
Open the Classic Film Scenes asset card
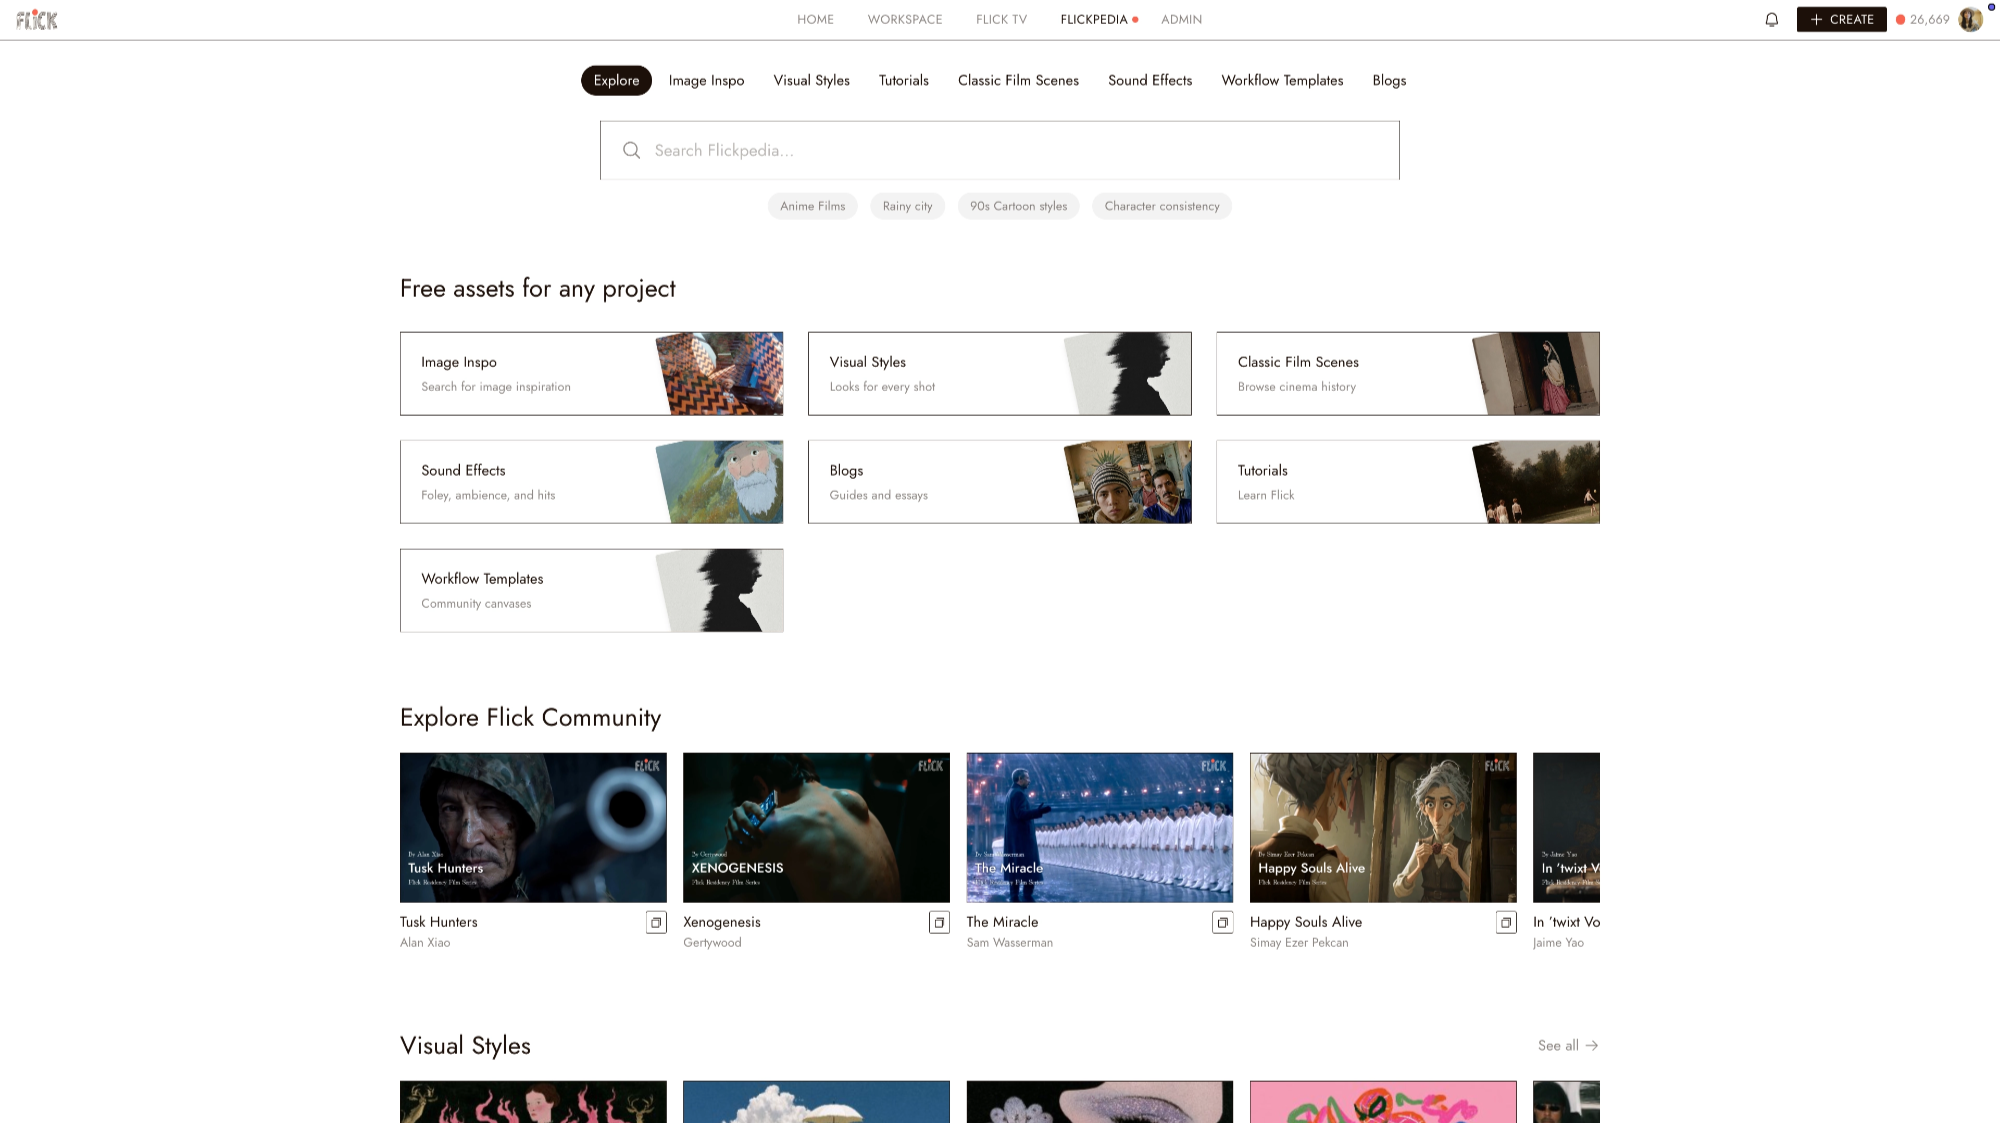pyautogui.click(x=1408, y=374)
